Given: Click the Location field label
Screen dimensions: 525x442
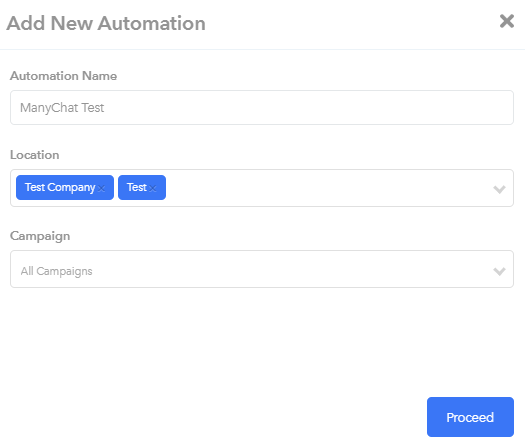Looking at the screenshot, I should [x=35, y=155].
